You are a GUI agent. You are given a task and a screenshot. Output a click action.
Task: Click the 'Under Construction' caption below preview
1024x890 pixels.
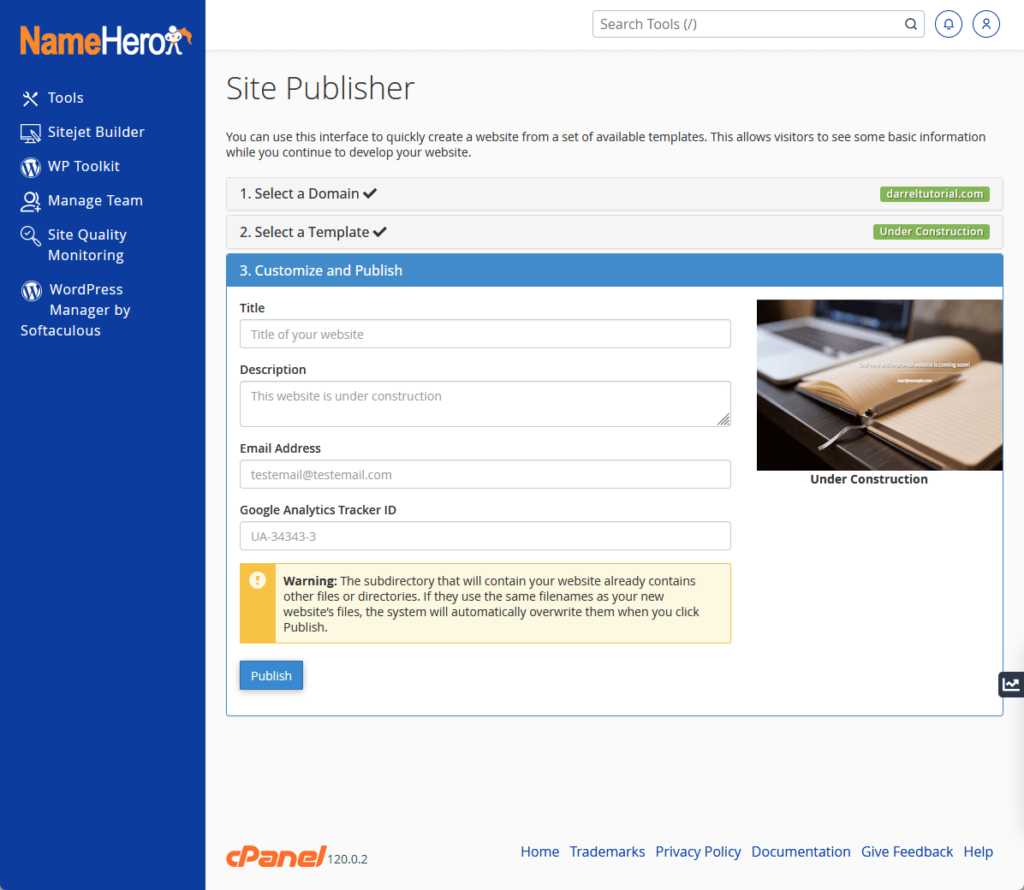point(869,479)
